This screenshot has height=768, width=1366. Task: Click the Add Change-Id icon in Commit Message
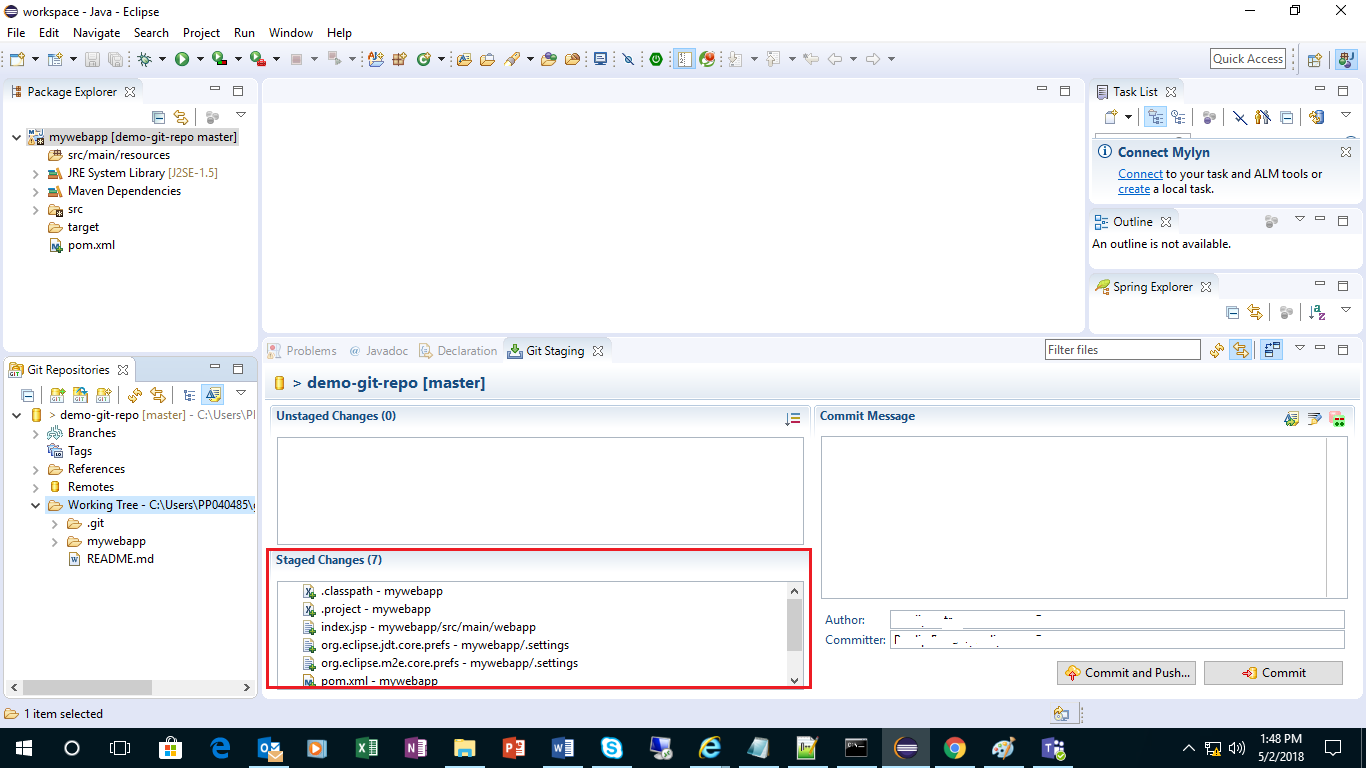[x=1337, y=419]
